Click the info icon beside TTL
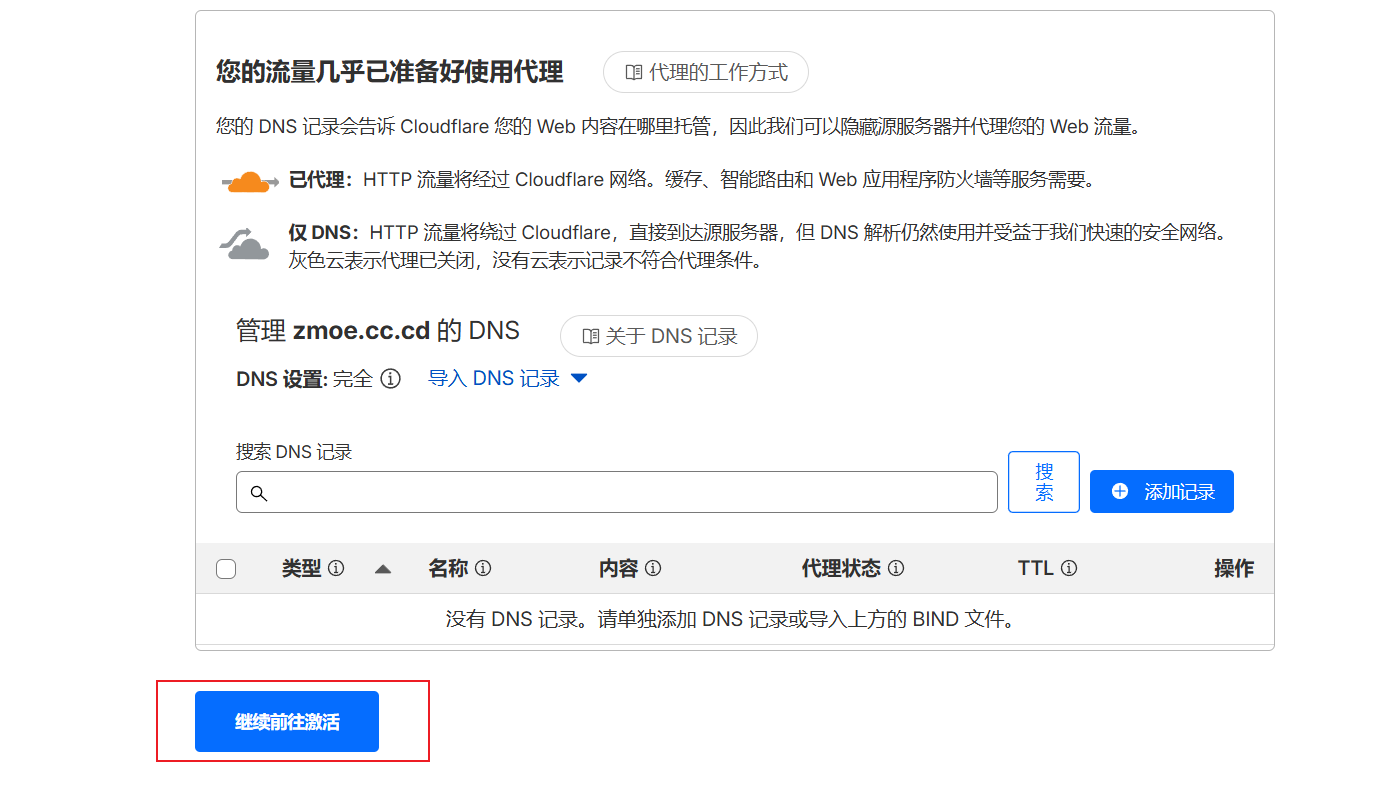The height and width of the screenshot is (786, 1385). [1069, 569]
